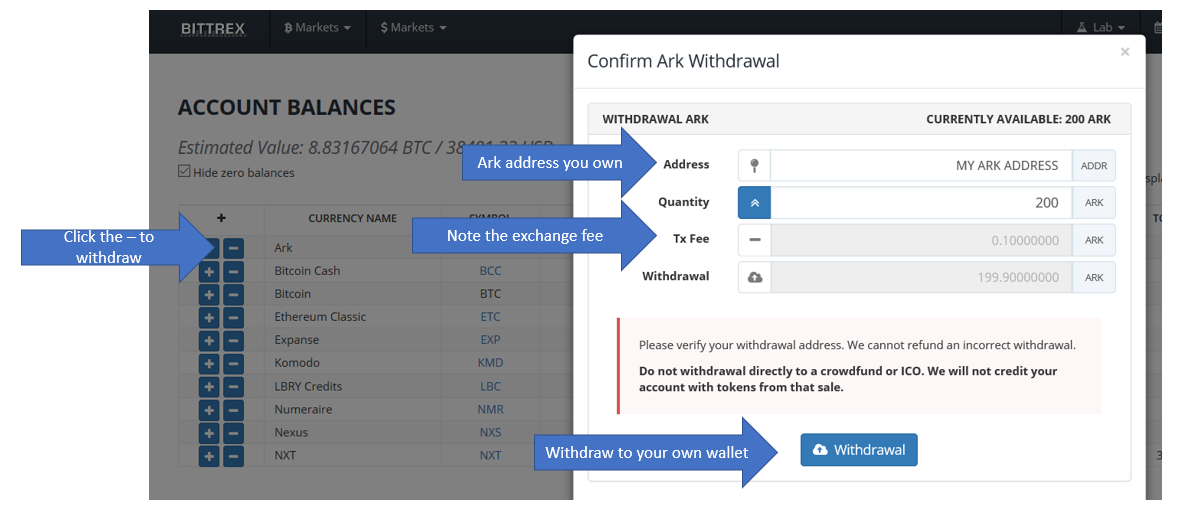Click into the Quantity field showing 200

pos(921,203)
